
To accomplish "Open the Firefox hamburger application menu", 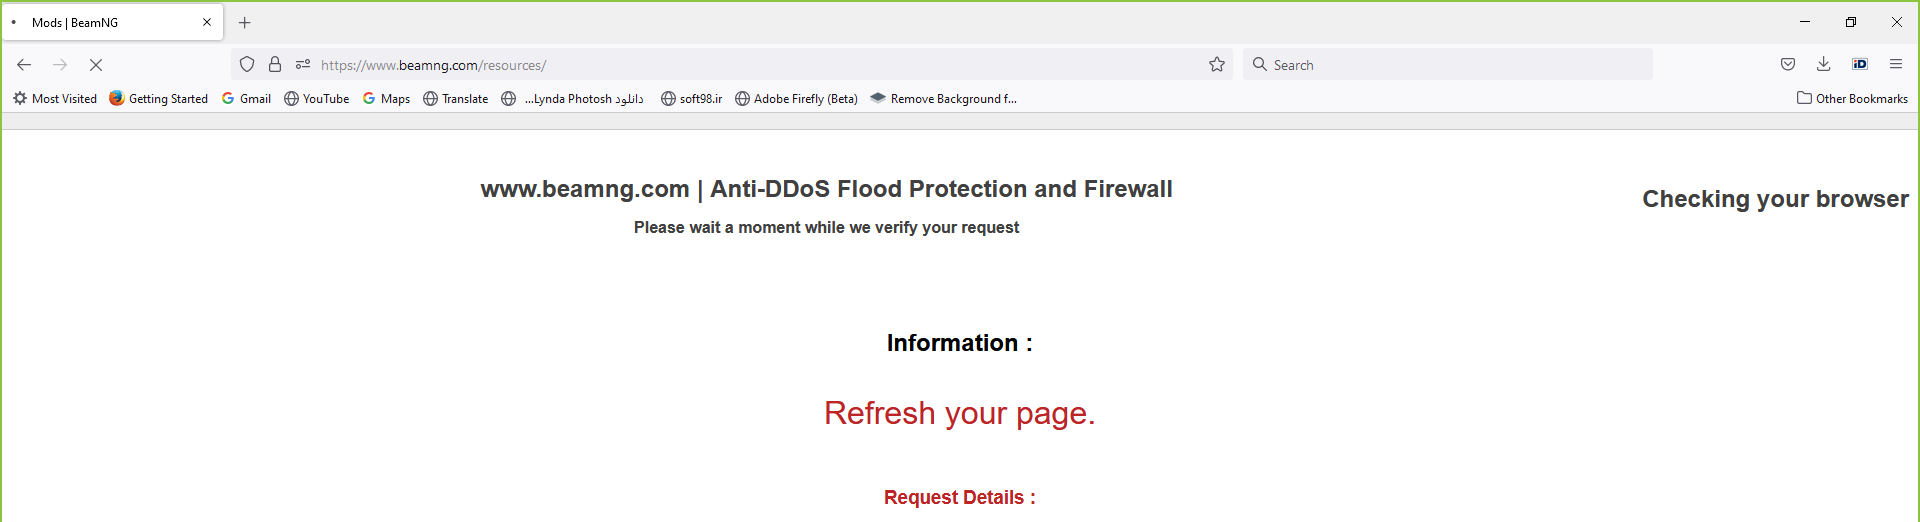I will [x=1896, y=65].
